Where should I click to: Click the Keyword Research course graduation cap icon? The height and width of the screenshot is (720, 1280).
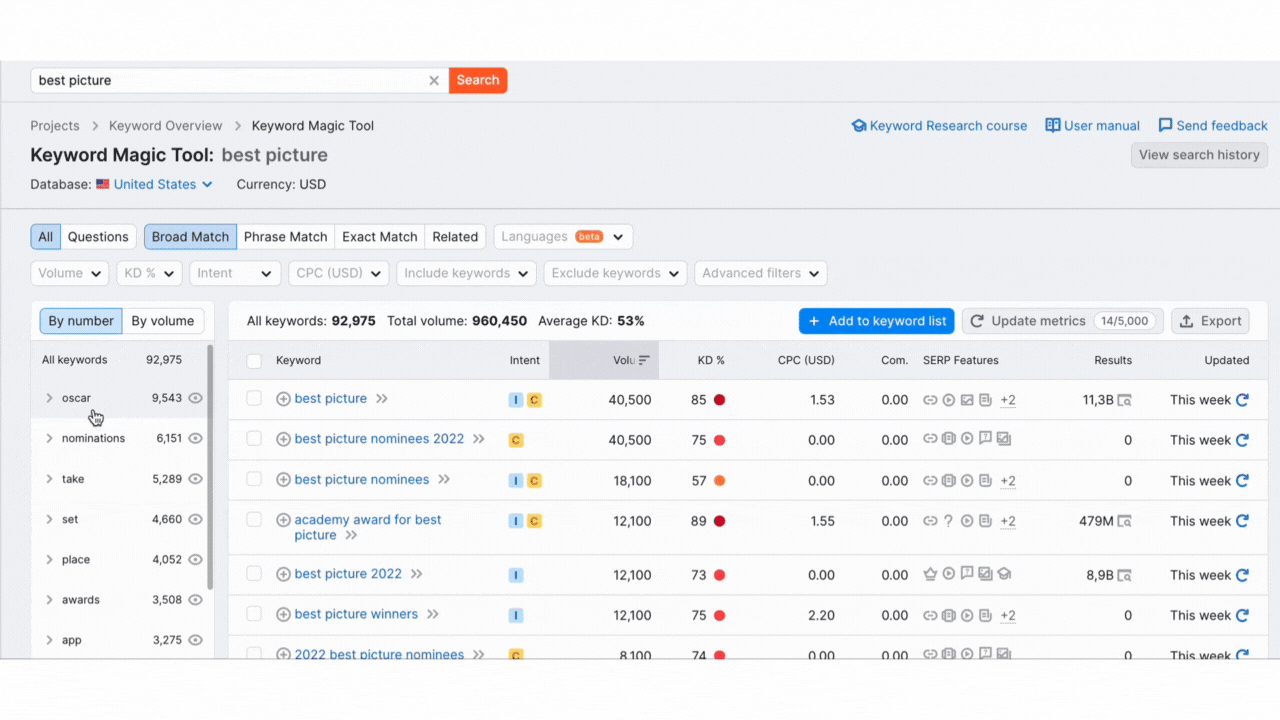point(858,126)
